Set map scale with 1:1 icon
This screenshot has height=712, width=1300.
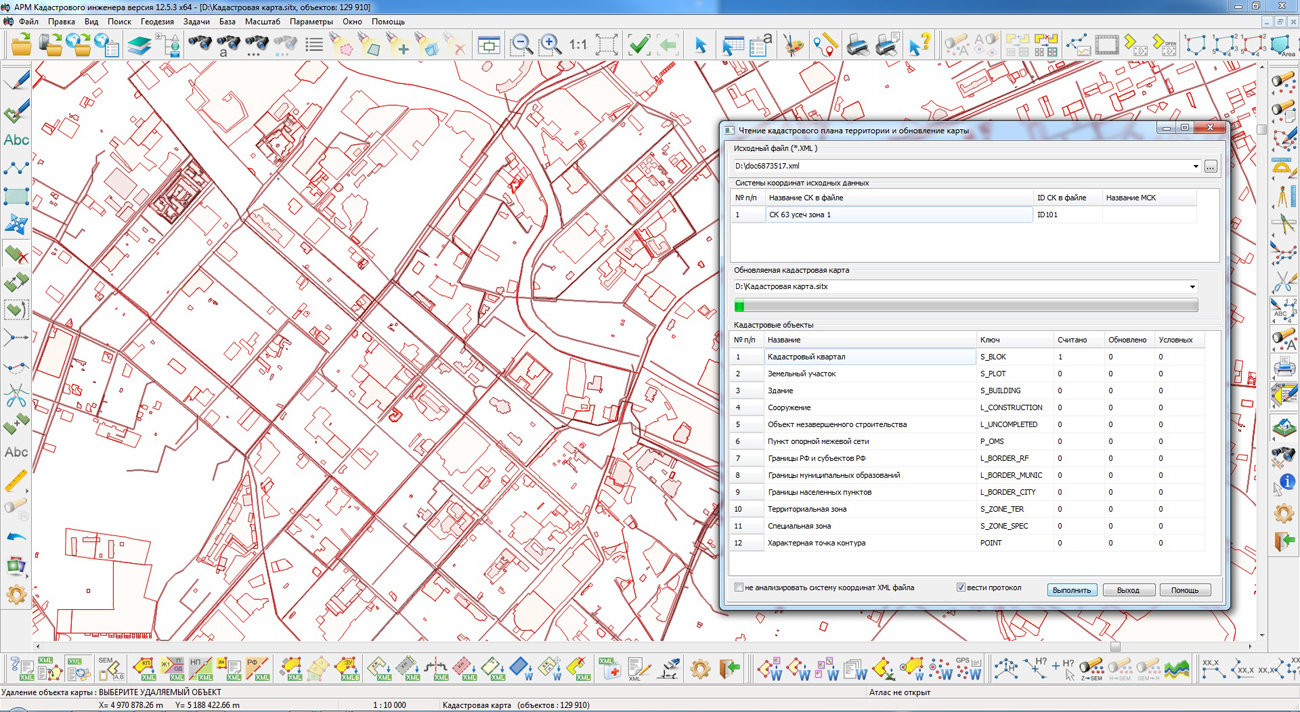click(578, 45)
